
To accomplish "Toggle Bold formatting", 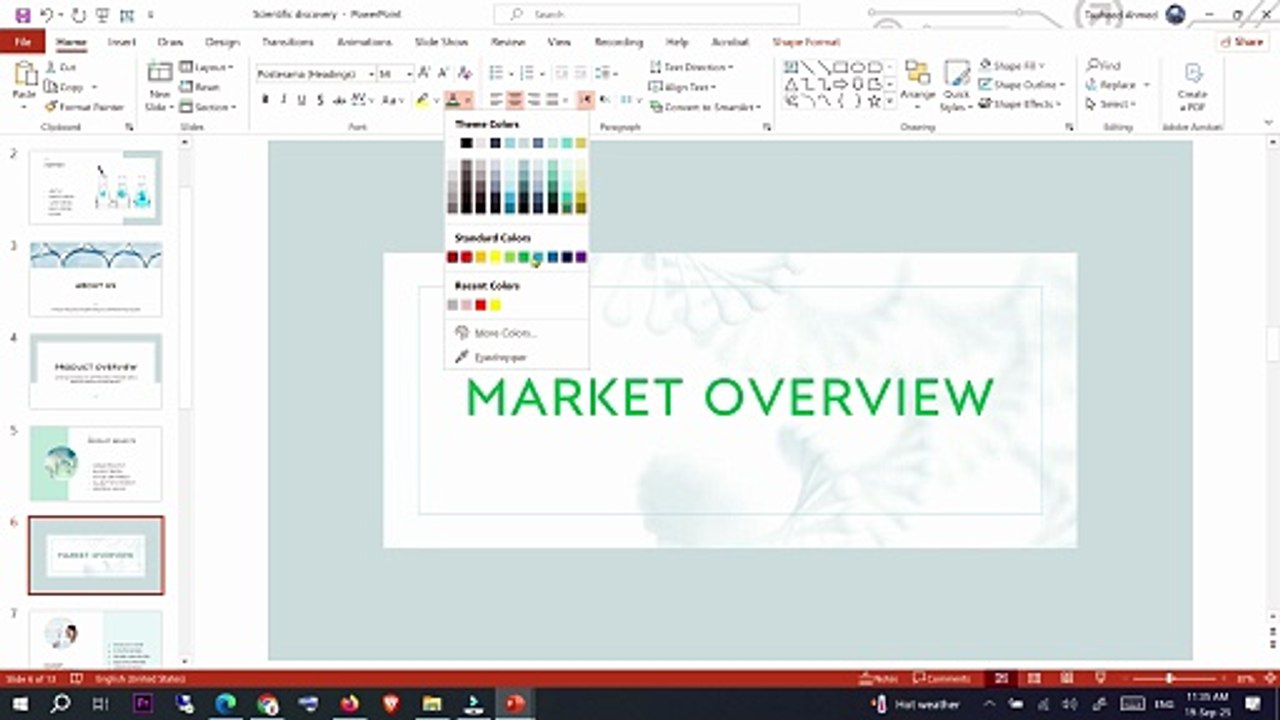I will (265, 100).
